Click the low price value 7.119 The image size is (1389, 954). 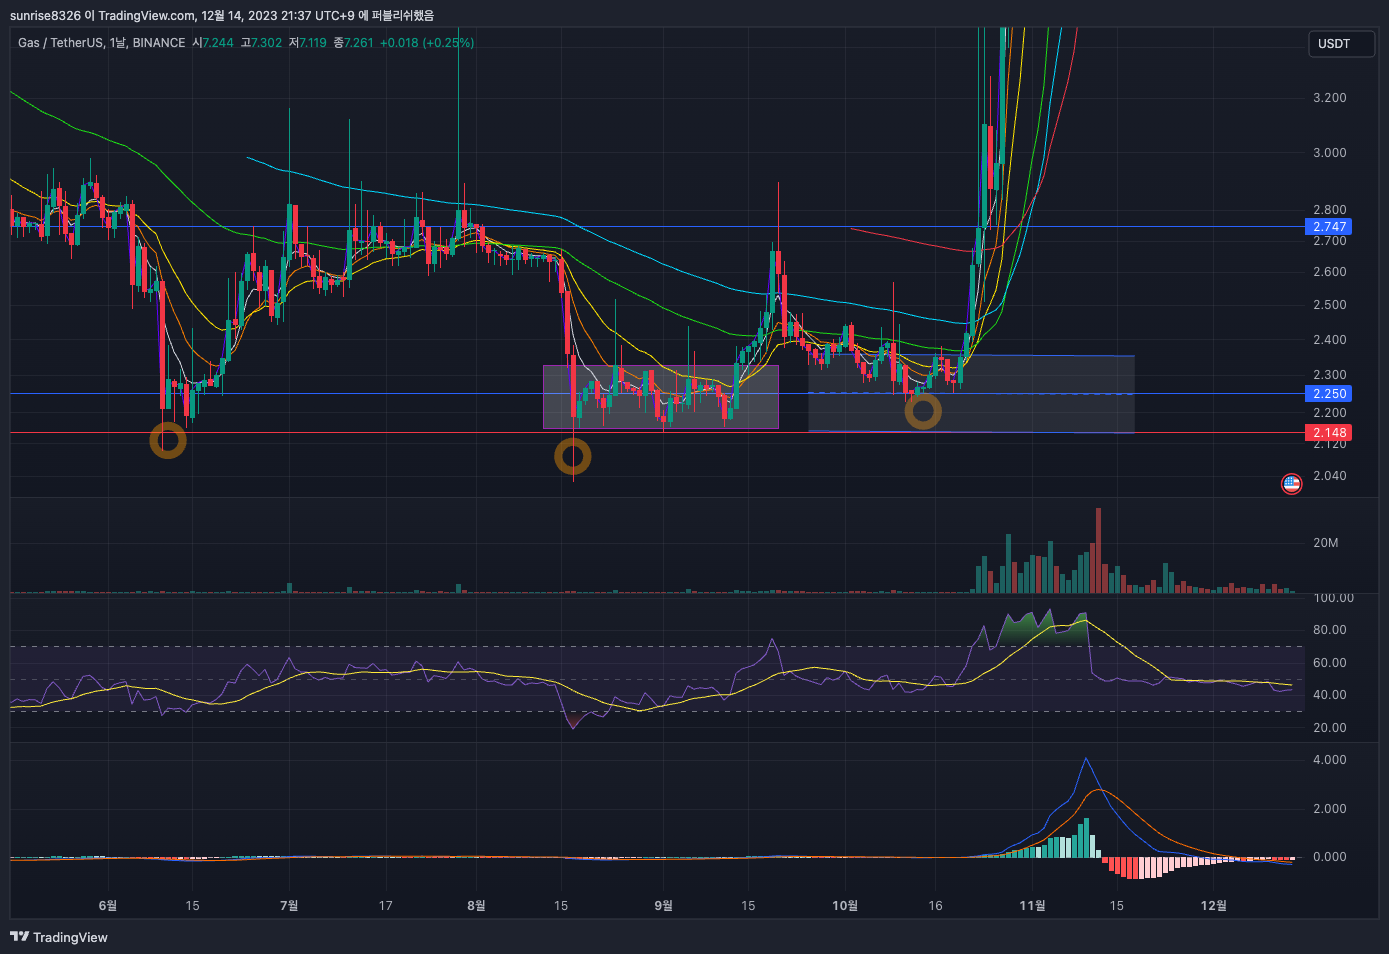[x=313, y=43]
